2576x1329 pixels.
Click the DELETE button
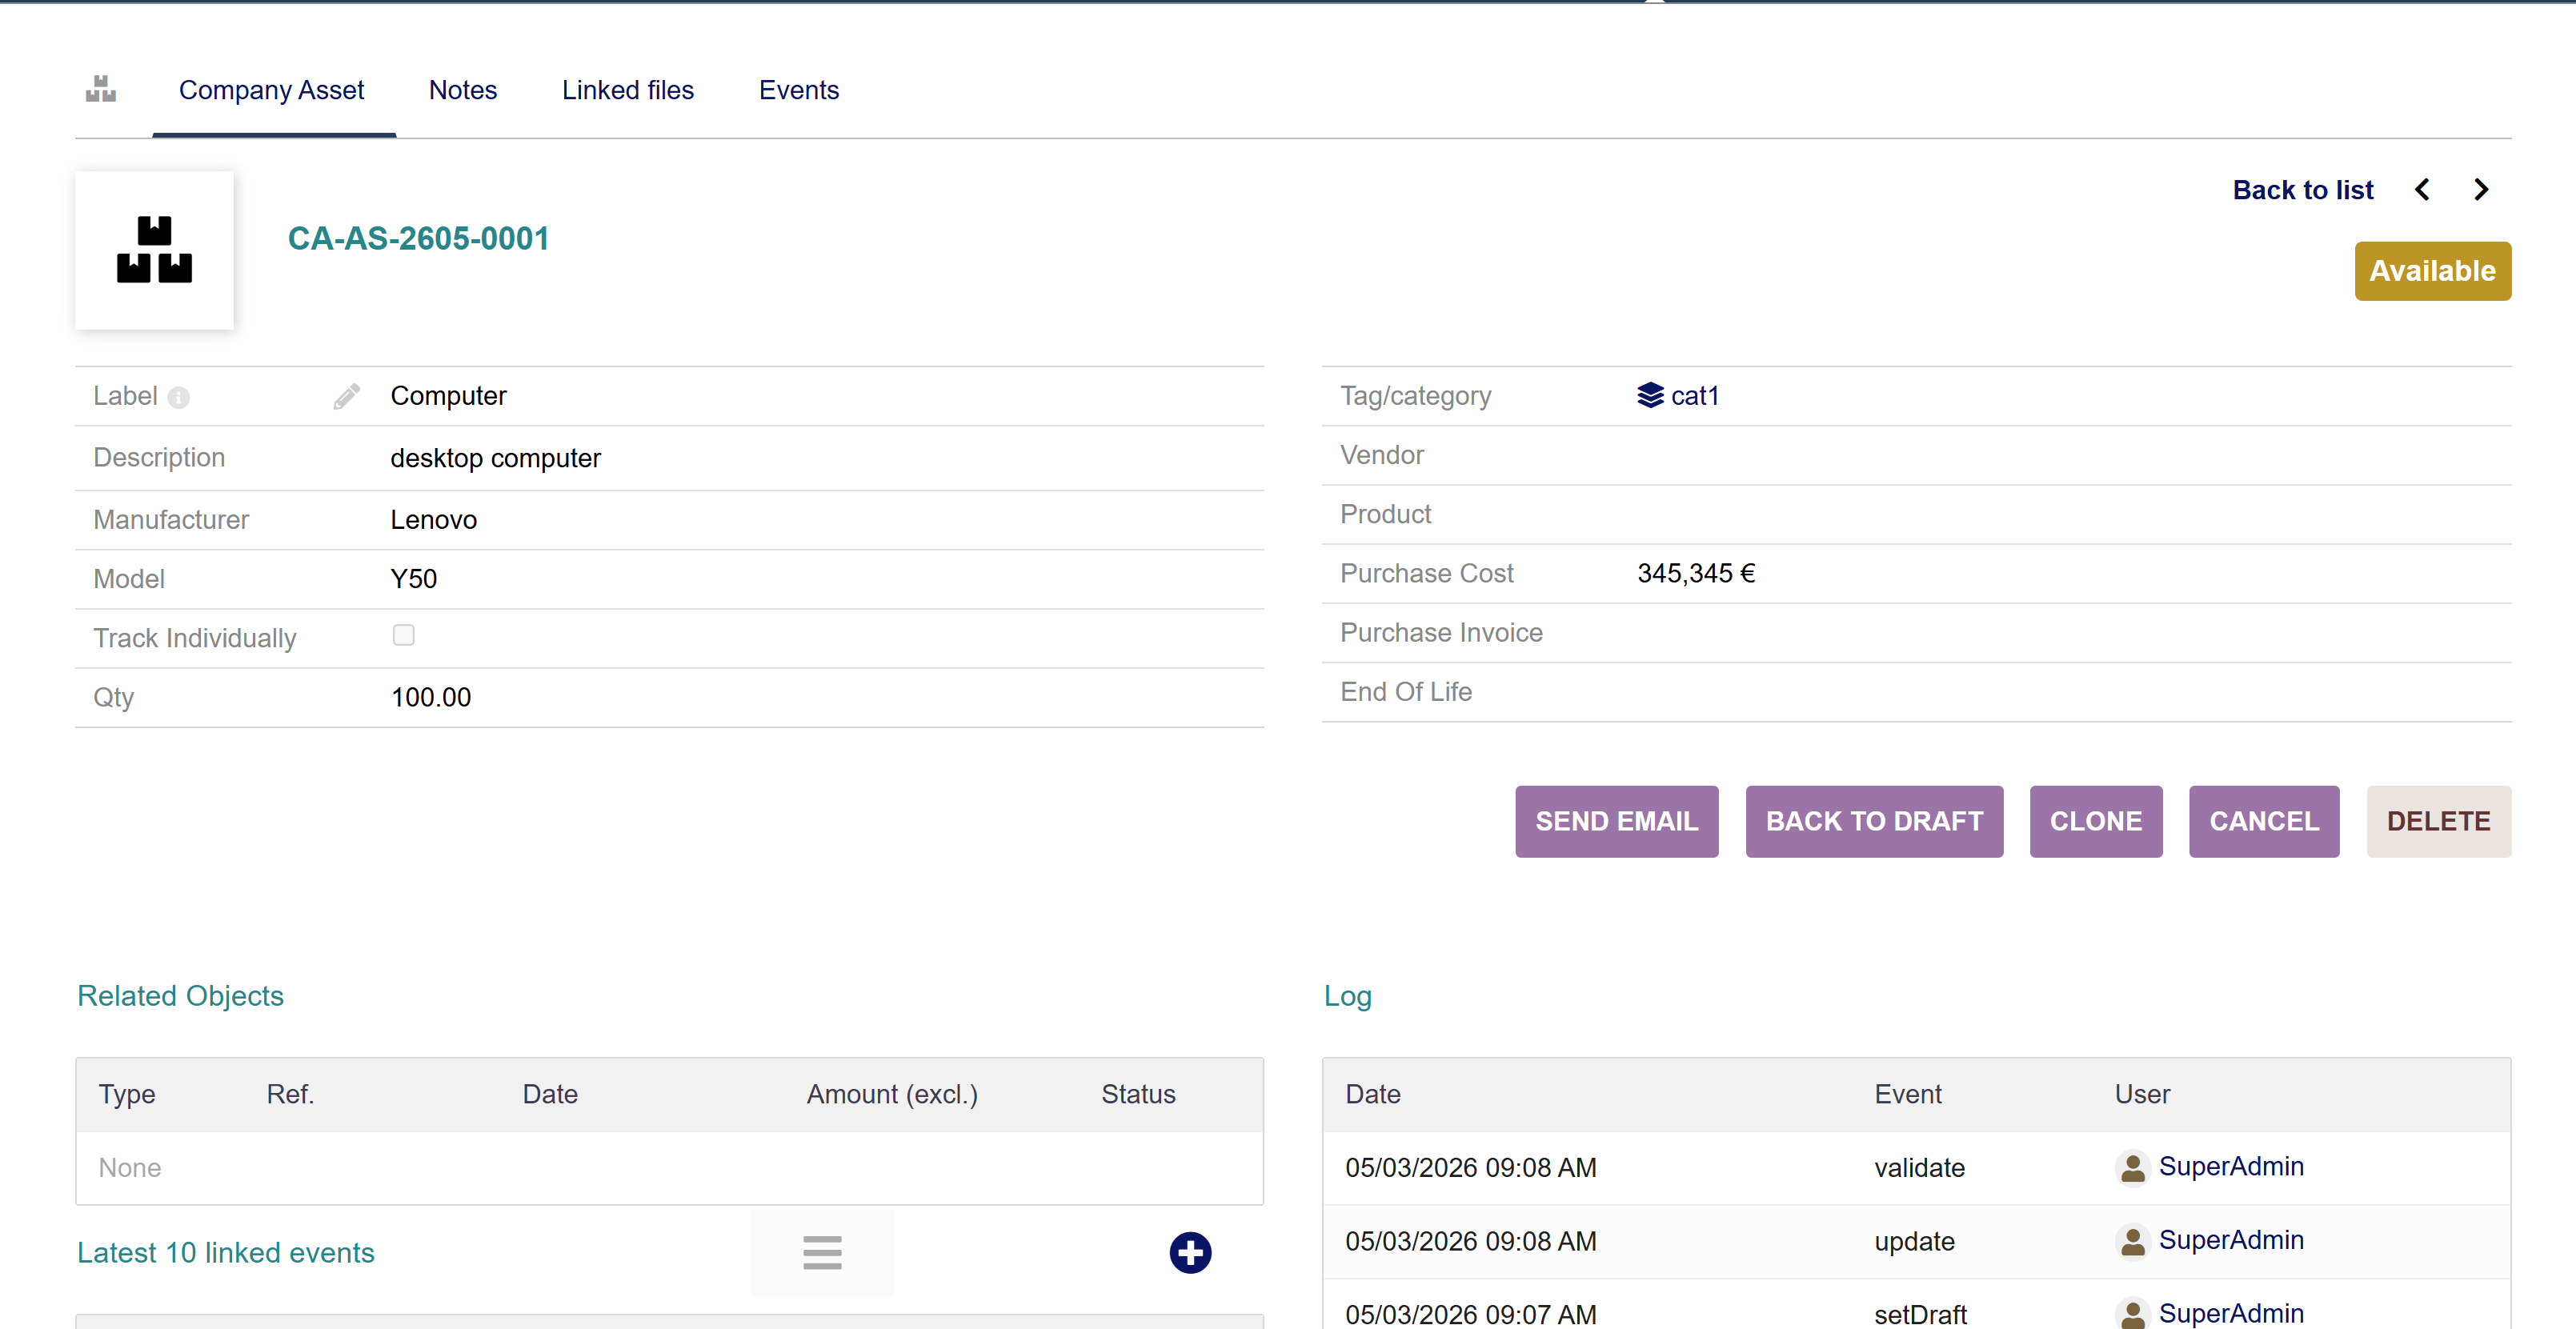pyautogui.click(x=2438, y=821)
